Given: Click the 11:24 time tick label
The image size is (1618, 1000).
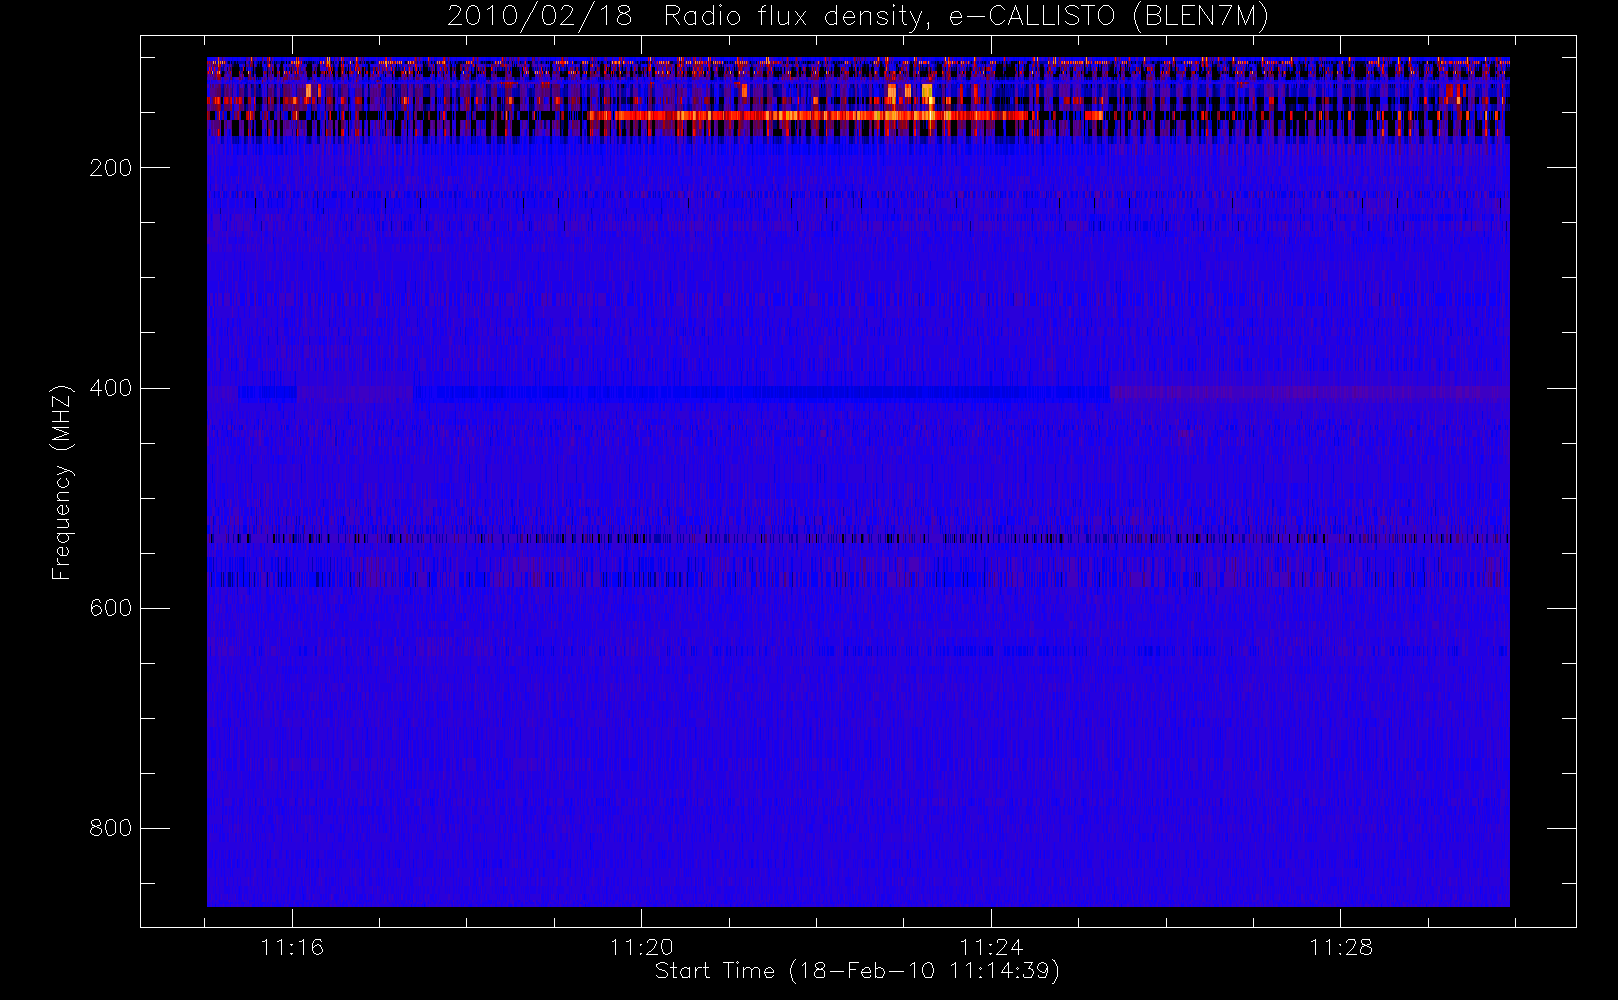Looking at the screenshot, I should pos(991,947).
